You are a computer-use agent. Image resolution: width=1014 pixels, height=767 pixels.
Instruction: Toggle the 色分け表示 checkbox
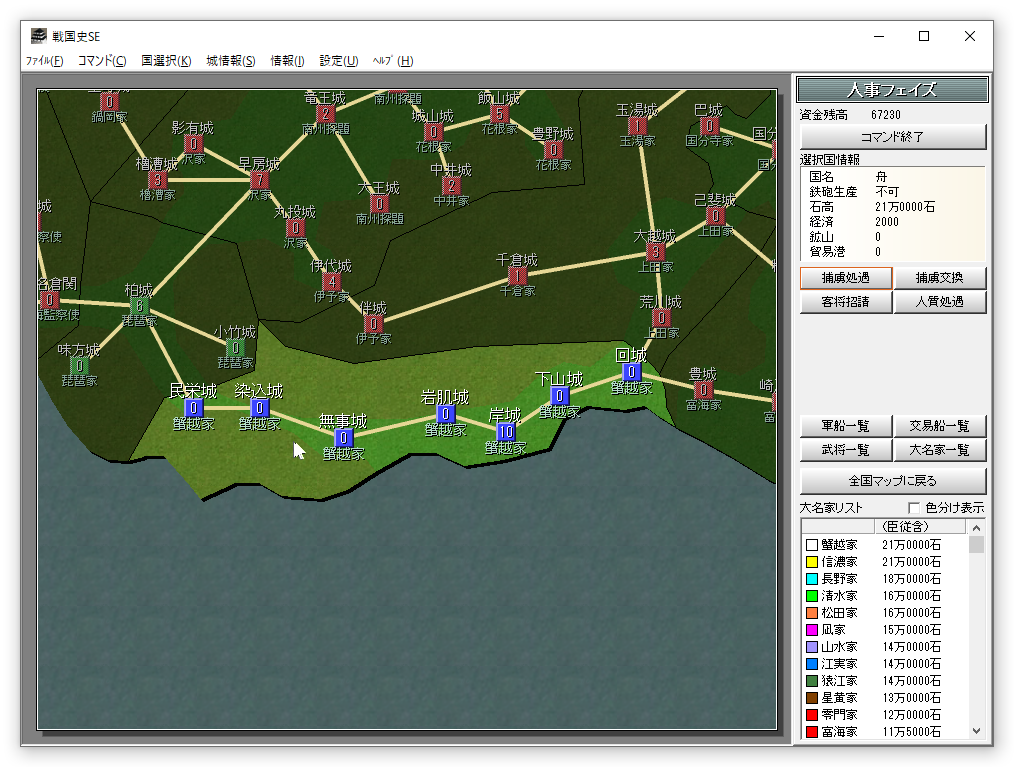click(914, 508)
